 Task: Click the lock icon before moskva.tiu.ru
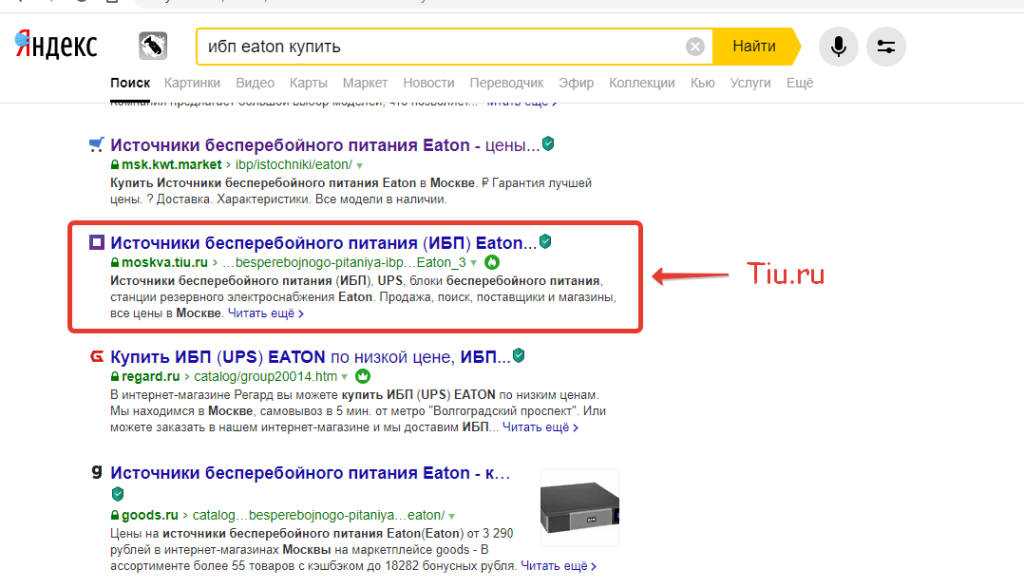115,263
